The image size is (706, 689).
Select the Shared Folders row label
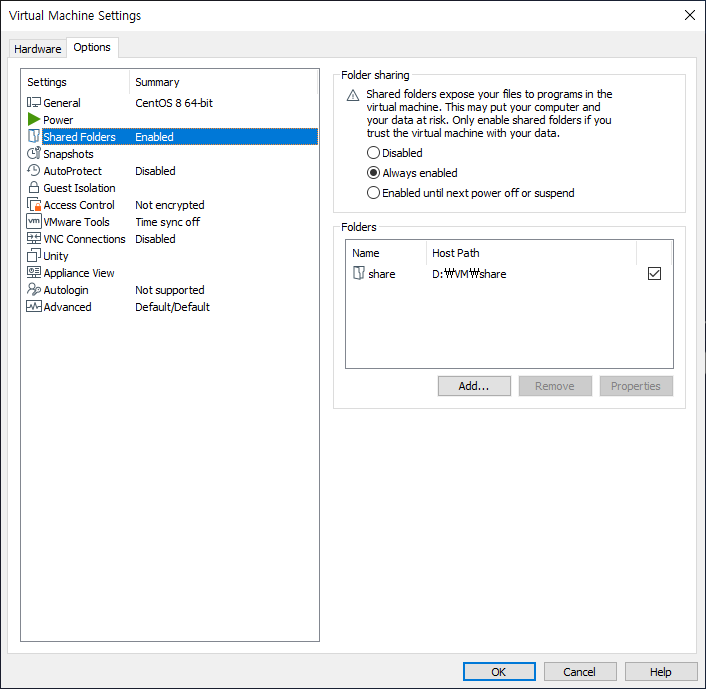tap(79, 137)
